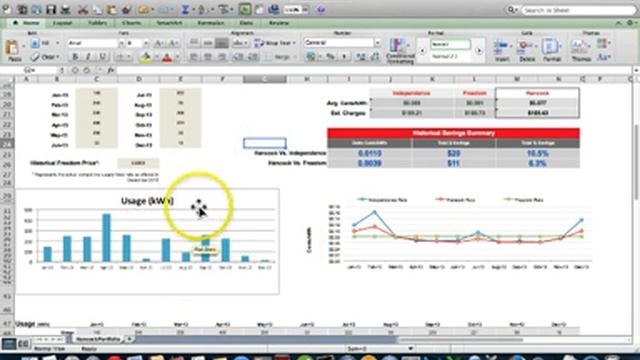Image resolution: width=640 pixels, height=360 pixels.
Task: Click the large Paste button in ribbon
Action: (x=13, y=50)
